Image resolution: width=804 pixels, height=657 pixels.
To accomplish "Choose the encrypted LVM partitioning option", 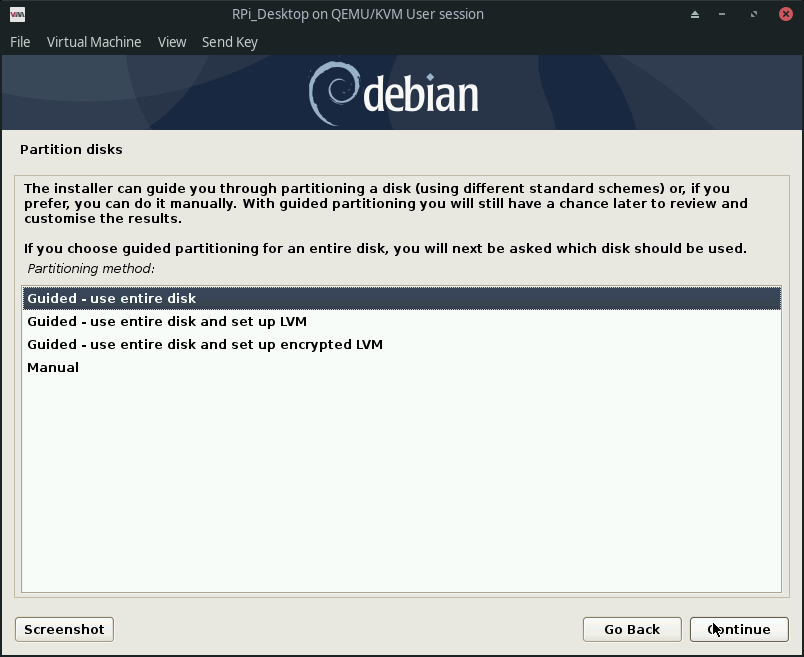I will tap(401, 345).
